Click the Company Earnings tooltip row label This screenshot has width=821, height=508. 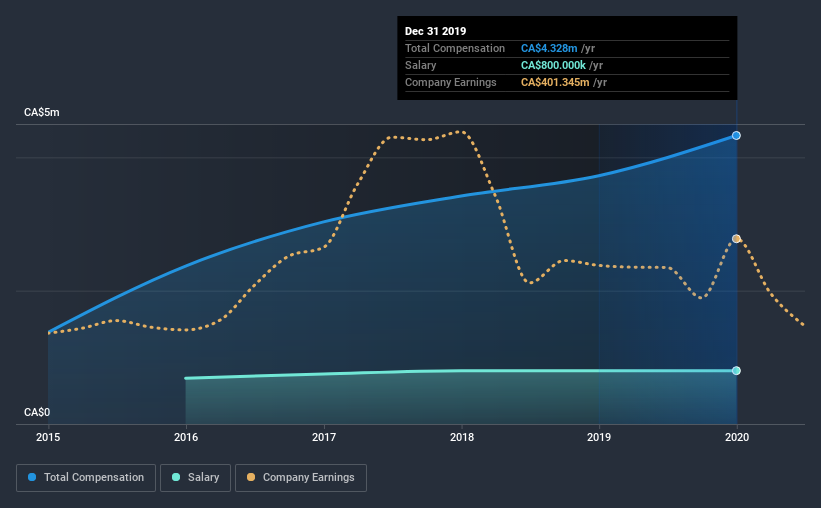tap(451, 82)
